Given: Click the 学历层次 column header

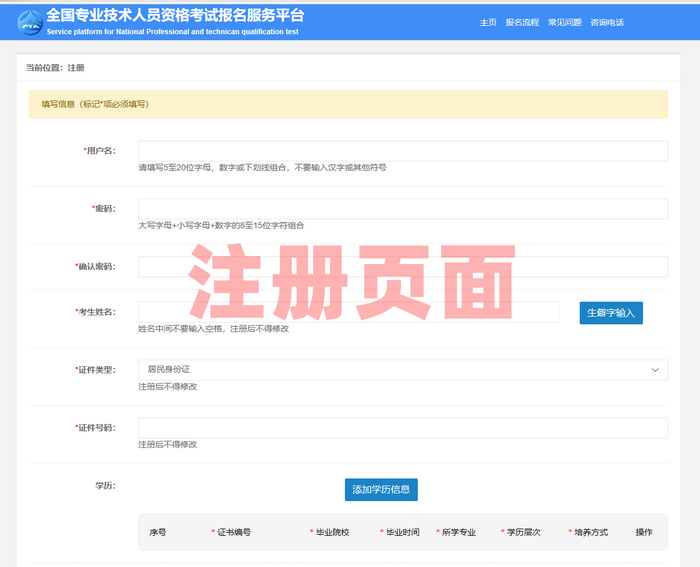Looking at the screenshot, I should tap(522, 533).
